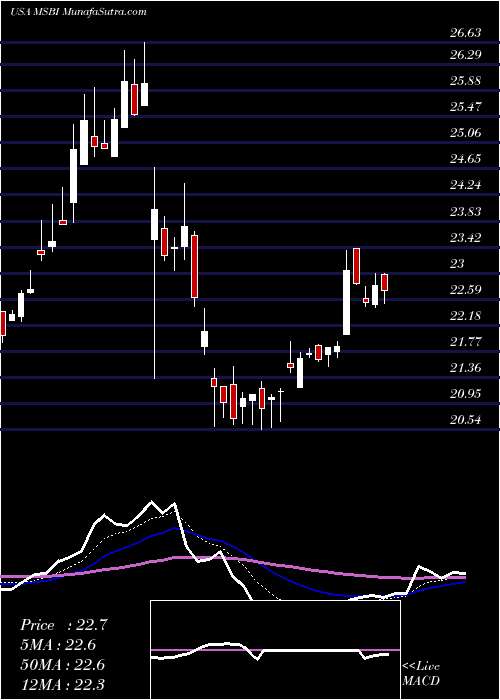
Task: Click the 21.36 price axis label
Action: [x=466, y=368]
